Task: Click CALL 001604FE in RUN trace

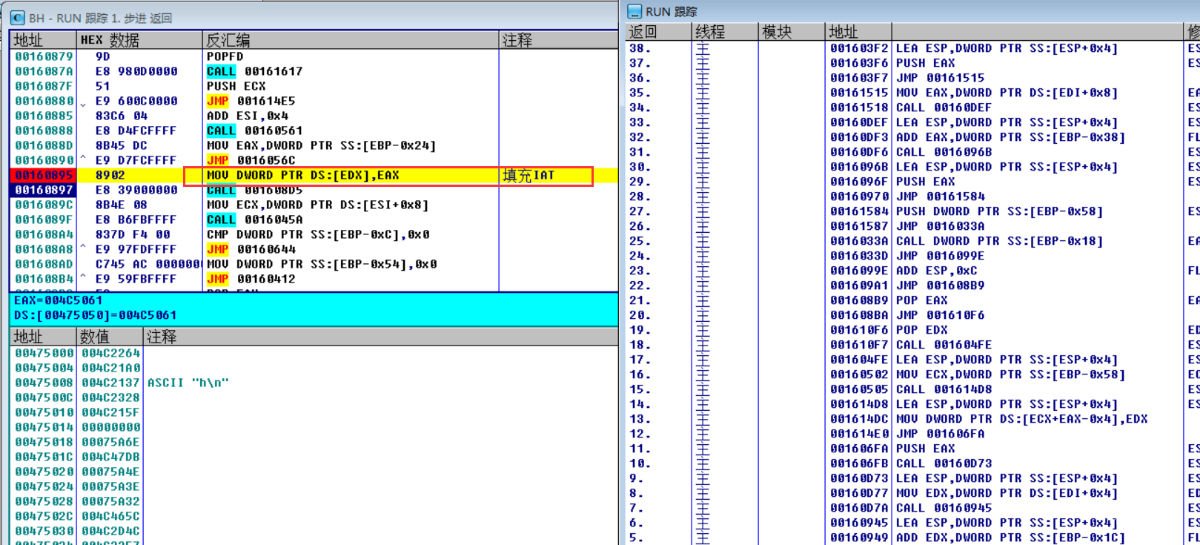Action: (x=944, y=344)
